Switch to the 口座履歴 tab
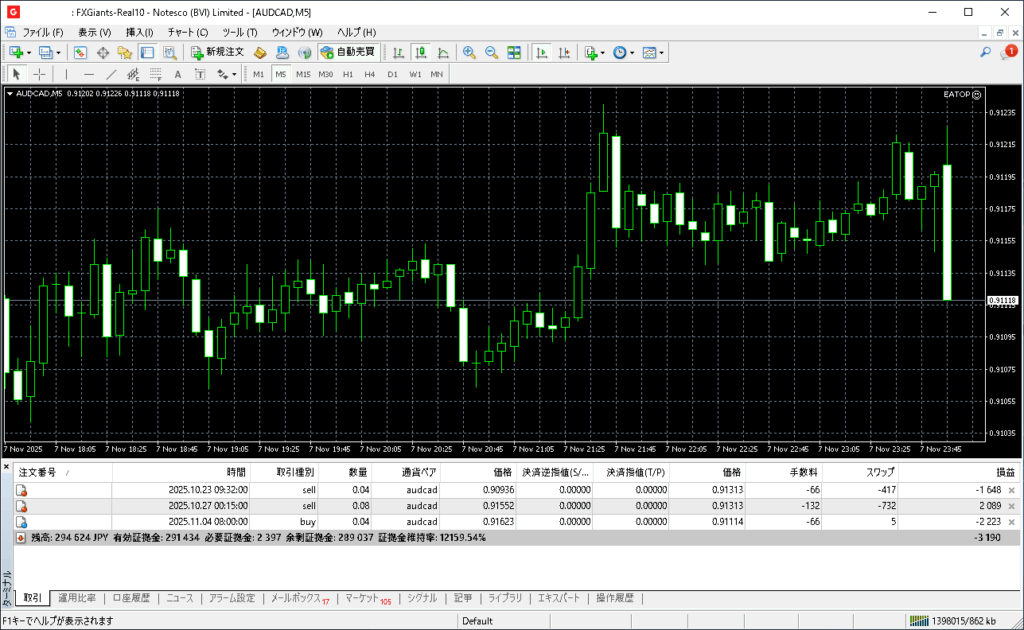Viewport: 1024px width, 630px height. click(131, 598)
